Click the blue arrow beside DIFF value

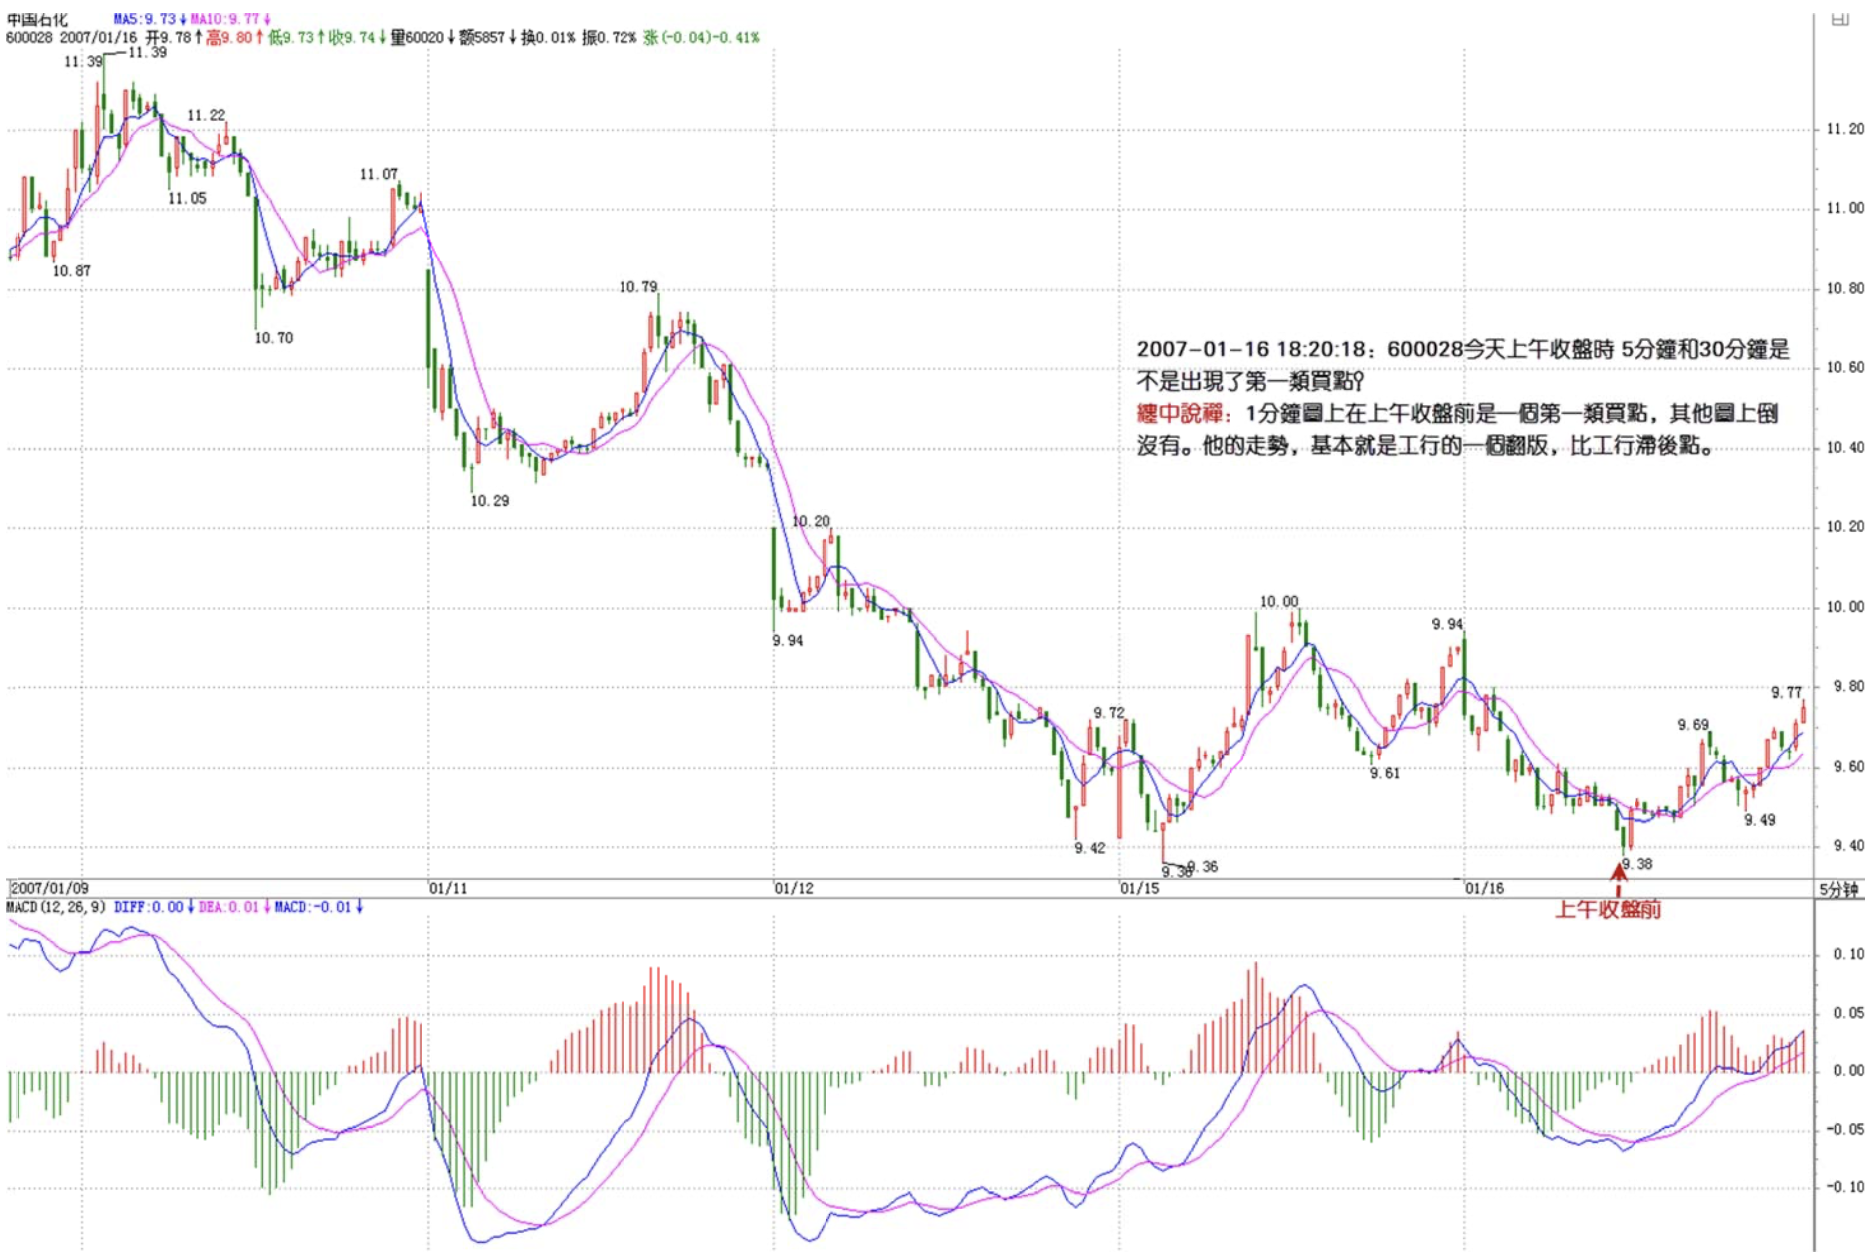pos(191,907)
